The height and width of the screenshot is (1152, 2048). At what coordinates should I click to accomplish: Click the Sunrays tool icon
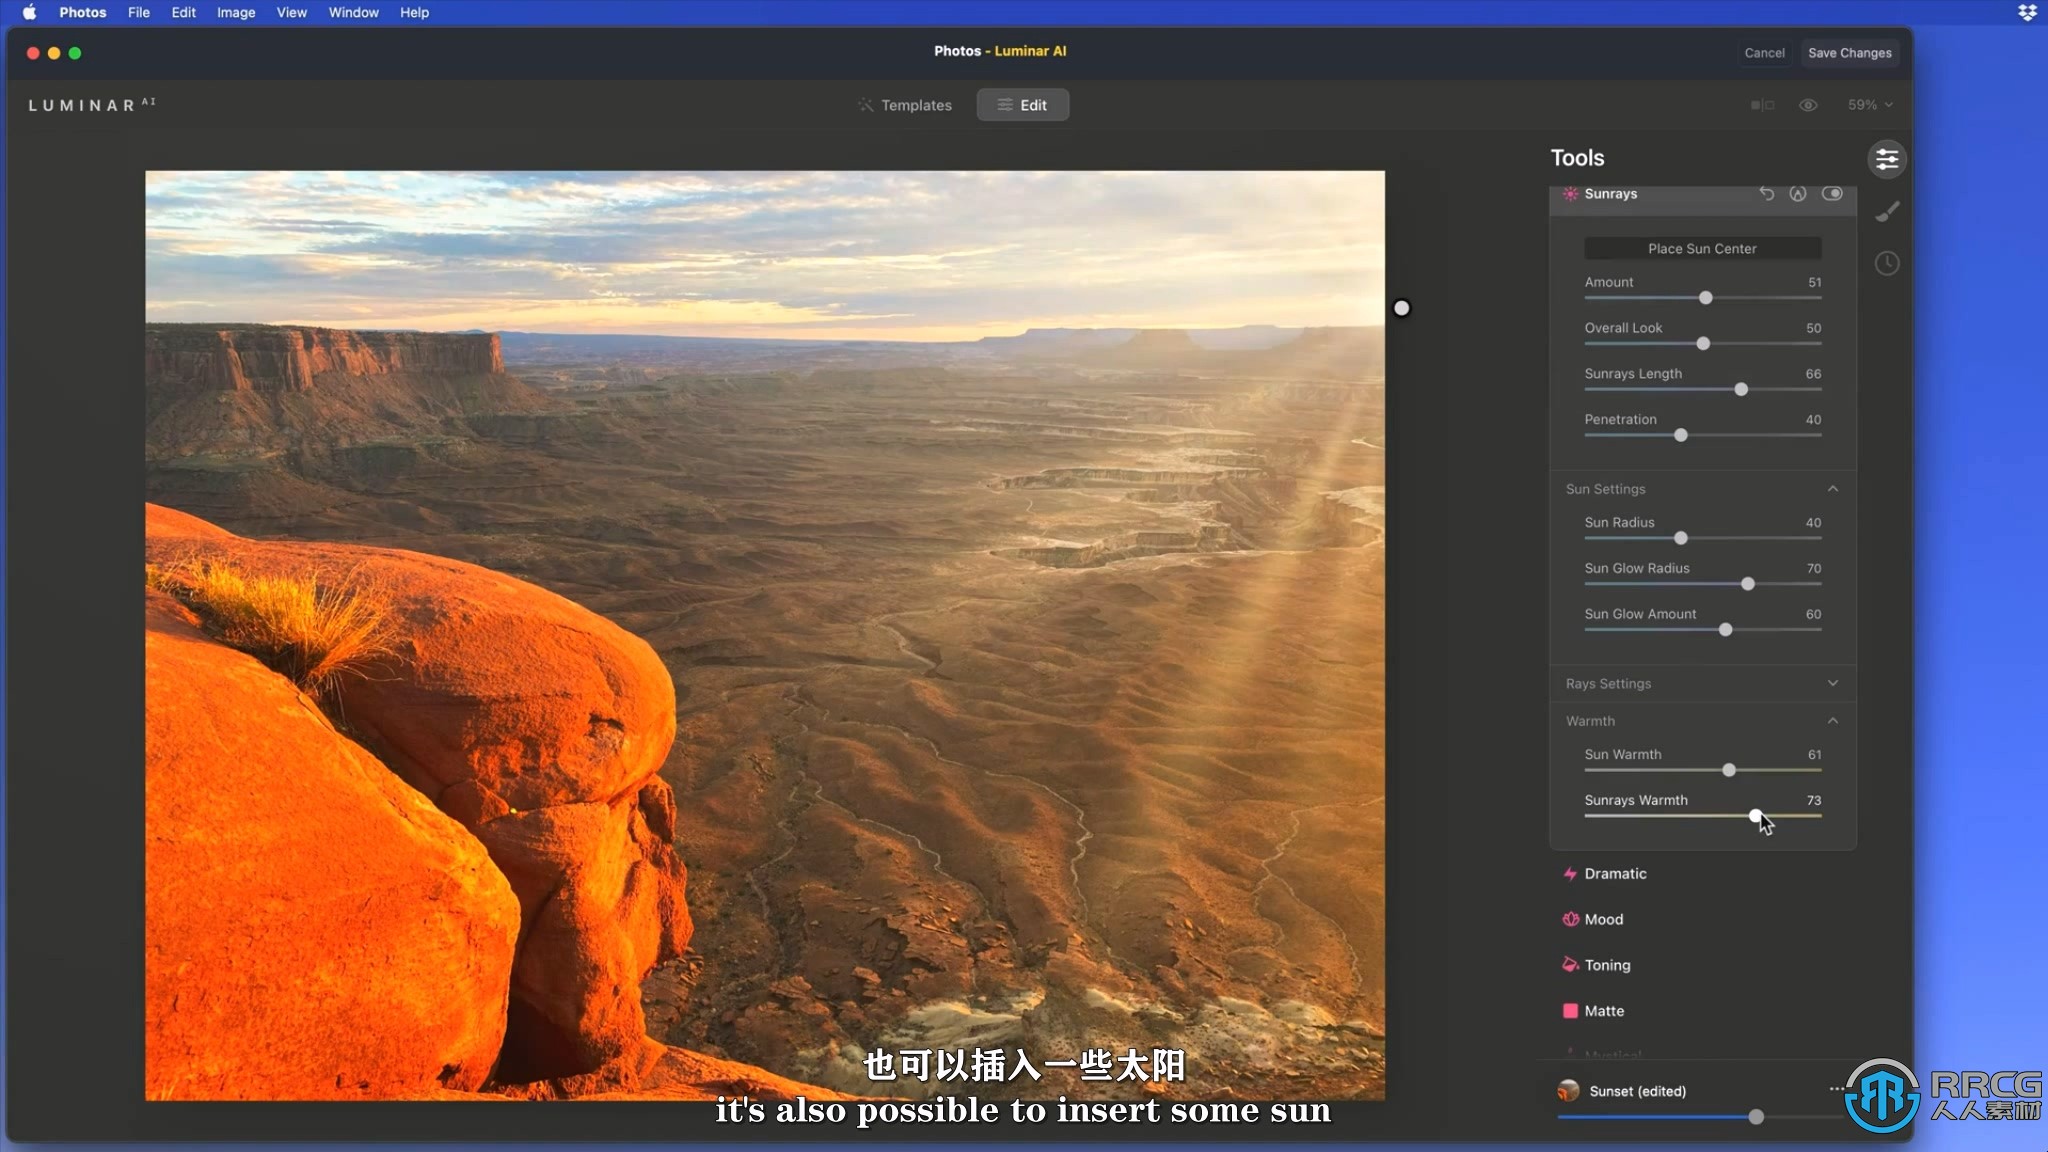click(x=1571, y=193)
